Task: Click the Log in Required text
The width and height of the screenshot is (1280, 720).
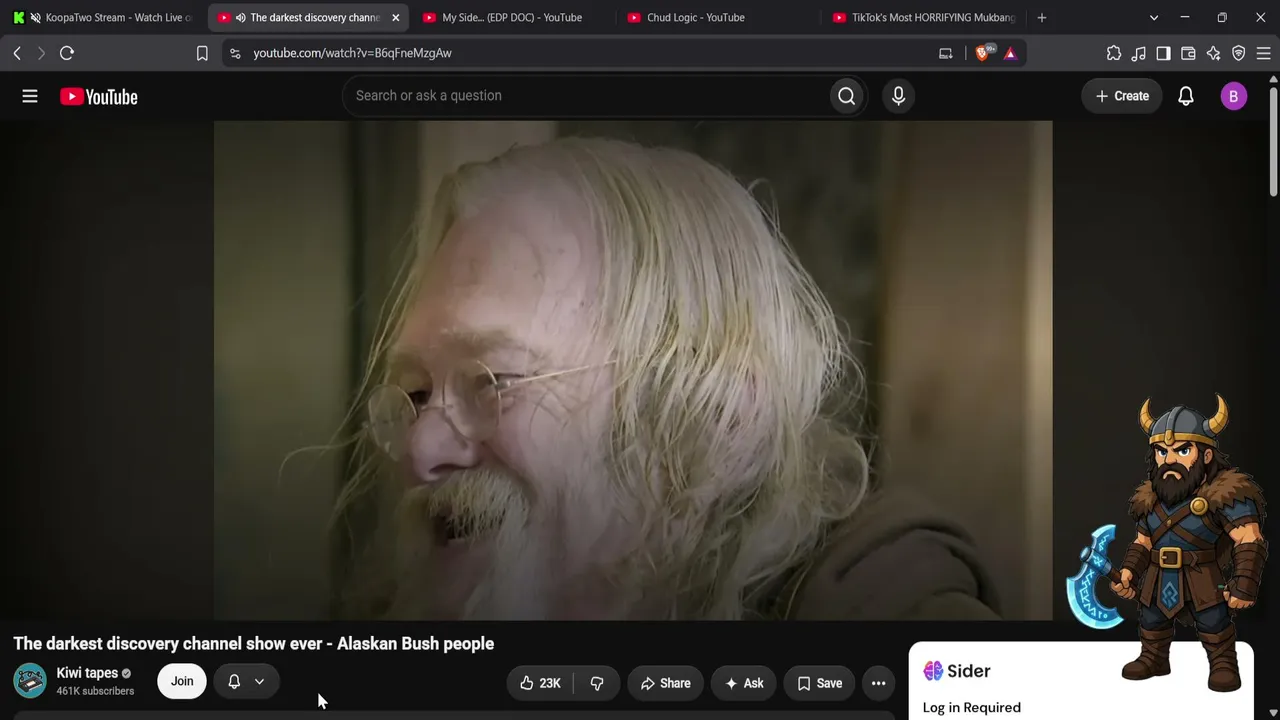Action: point(972,707)
